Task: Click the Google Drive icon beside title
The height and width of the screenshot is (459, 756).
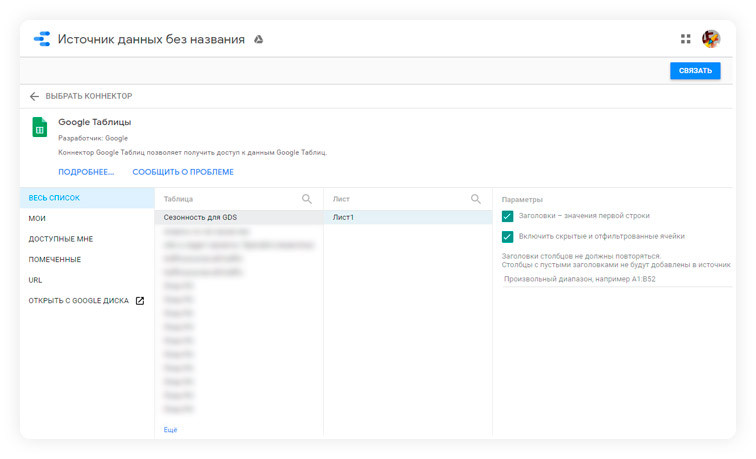Action: click(258, 40)
